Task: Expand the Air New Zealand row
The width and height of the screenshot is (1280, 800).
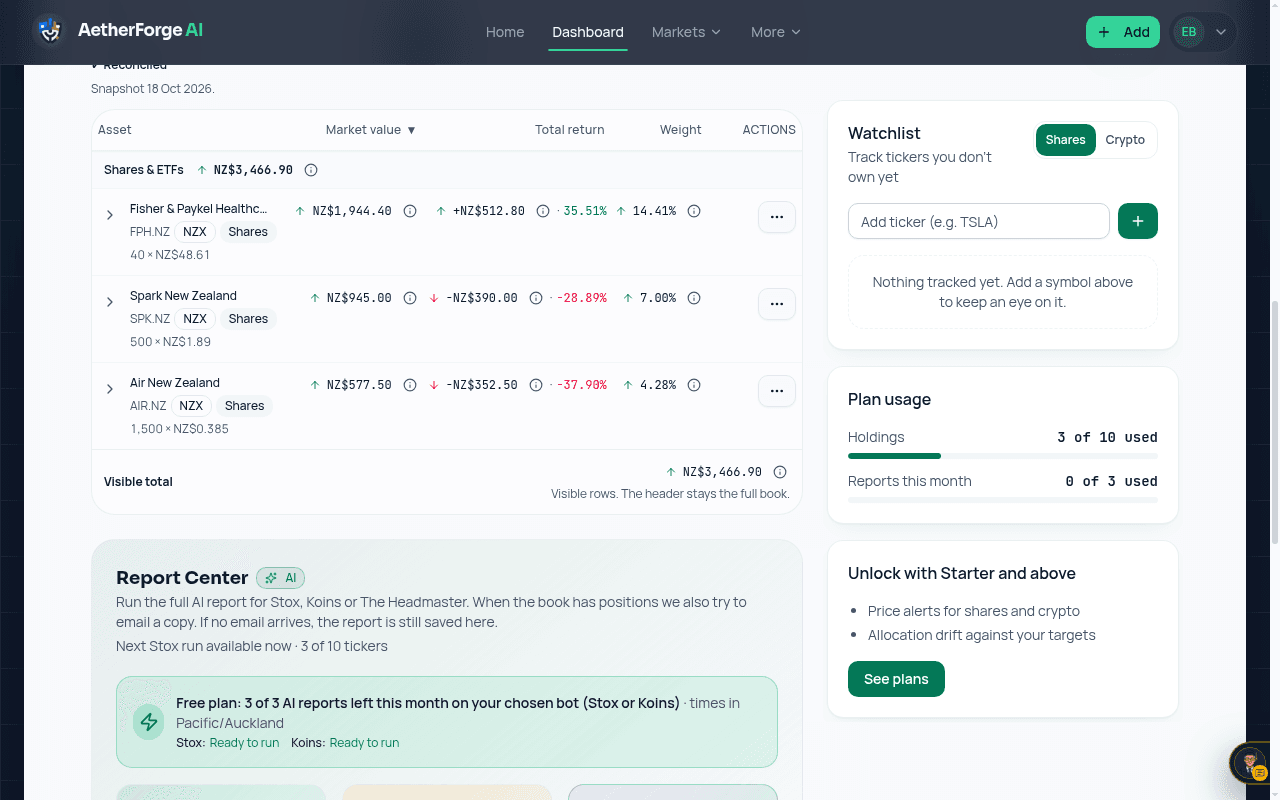Action: point(110,389)
